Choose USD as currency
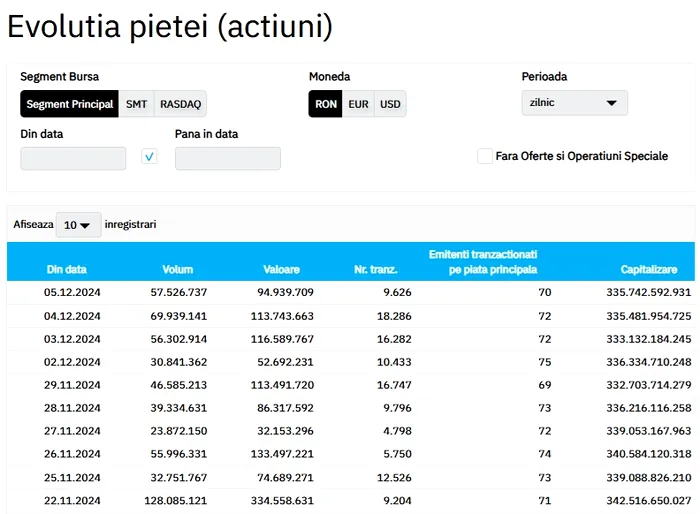 click(x=390, y=104)
